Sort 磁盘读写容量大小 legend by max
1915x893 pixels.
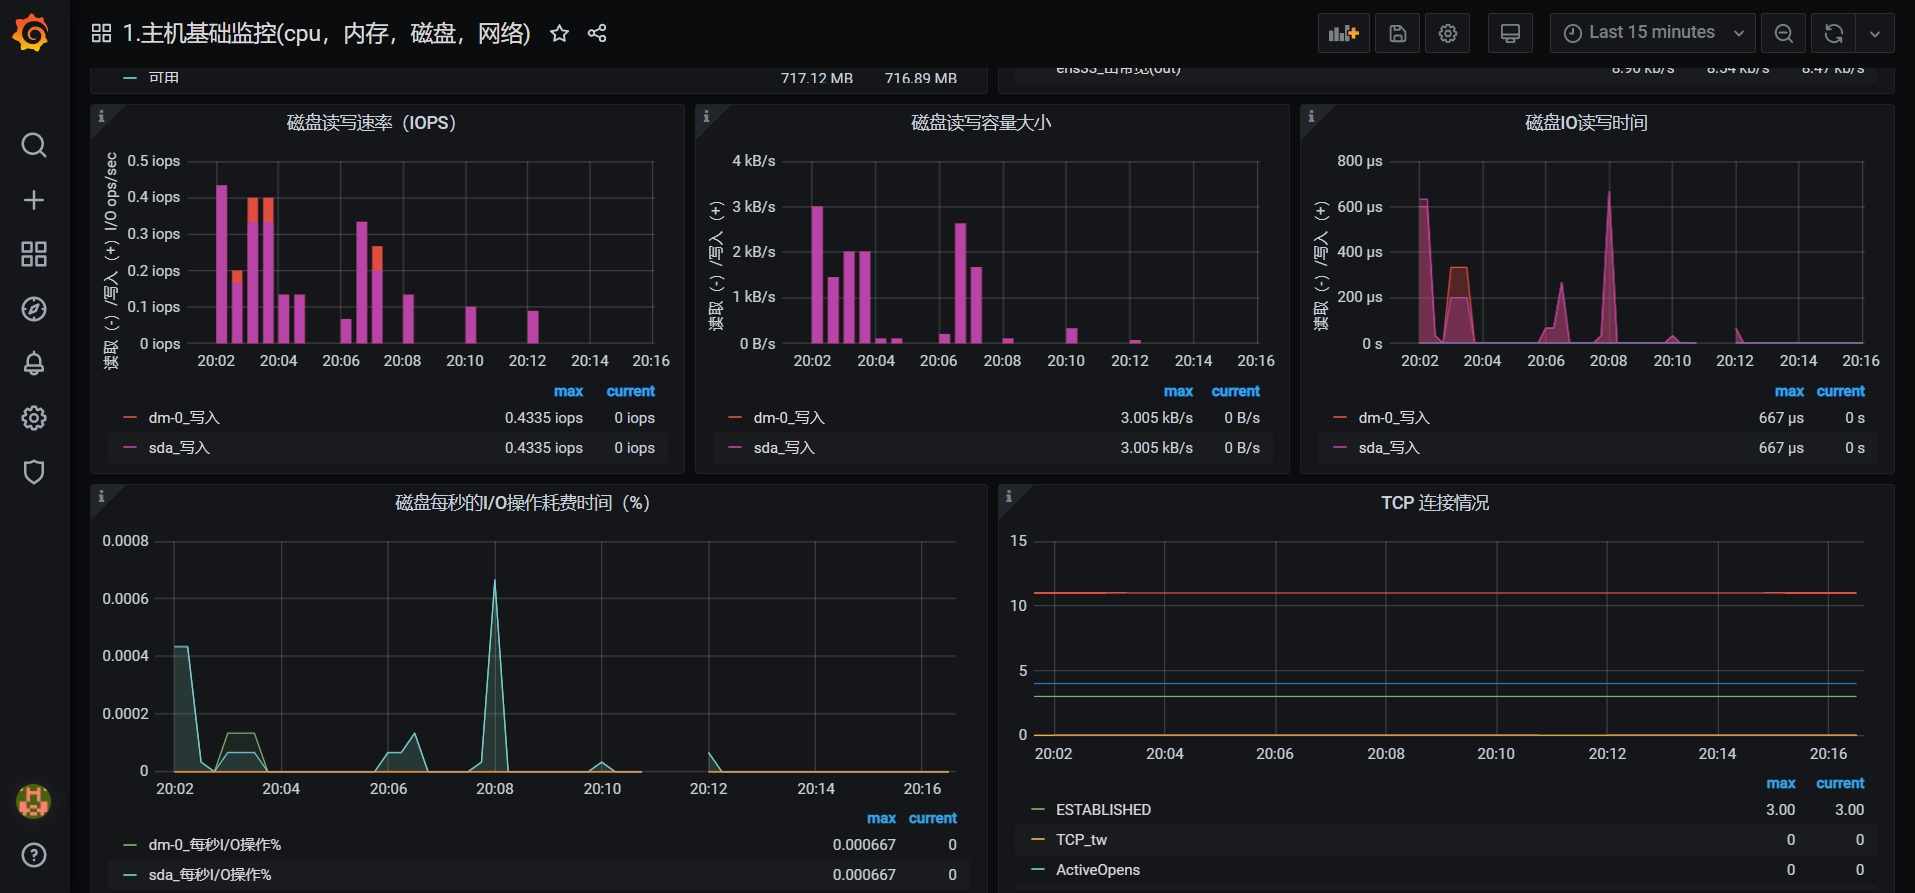pyautogui.click(x=1178, y=391)
